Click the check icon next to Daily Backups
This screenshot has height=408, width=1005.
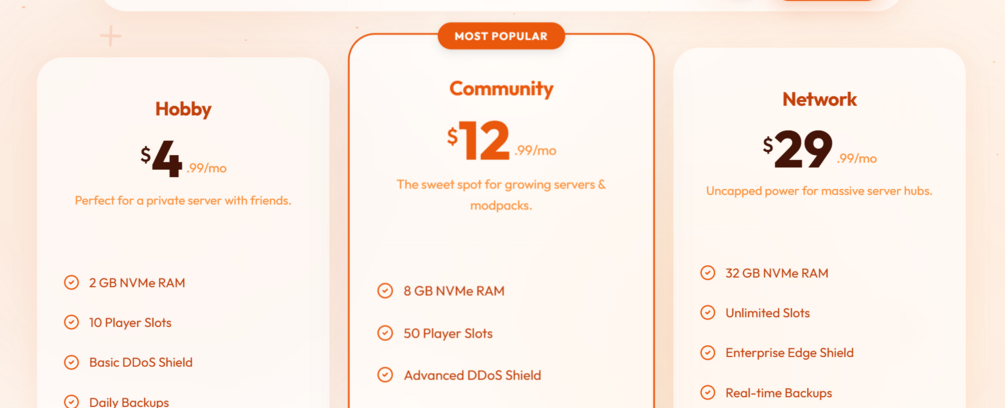point(71,402)
